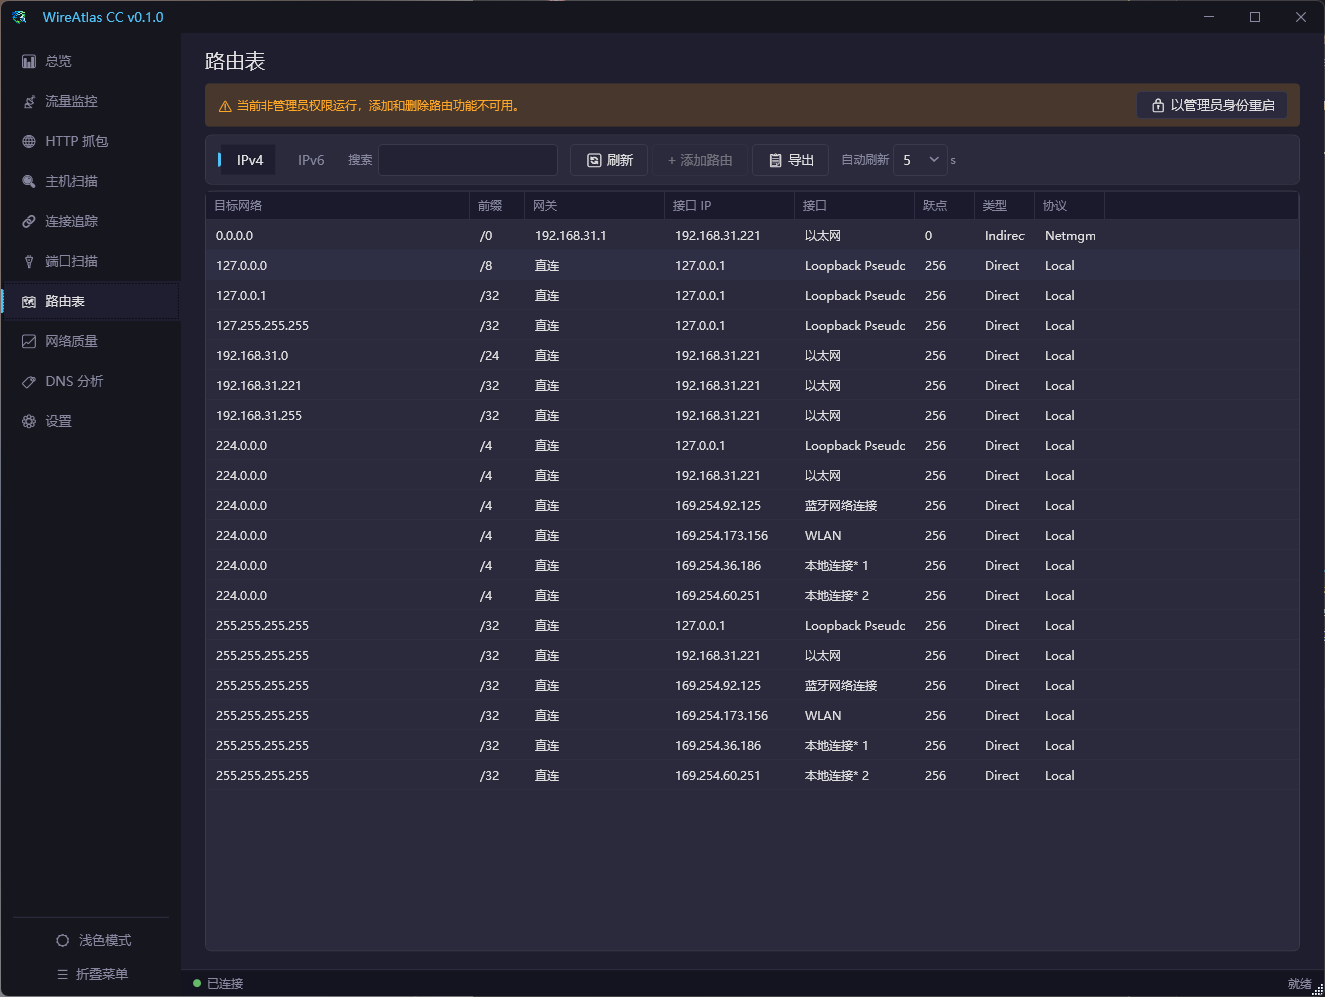
Task: Open 主机扫描 host scan icon
Action: tap(29, 181)
